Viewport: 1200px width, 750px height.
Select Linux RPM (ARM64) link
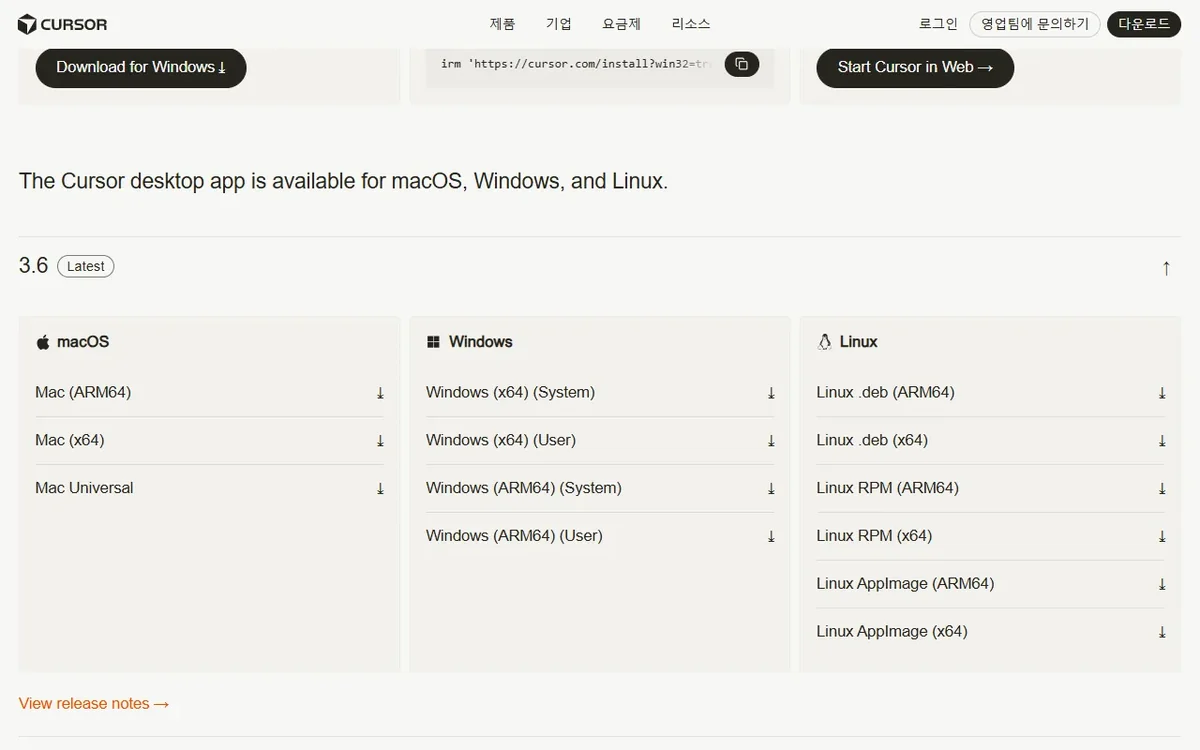[x=991, y=489]
